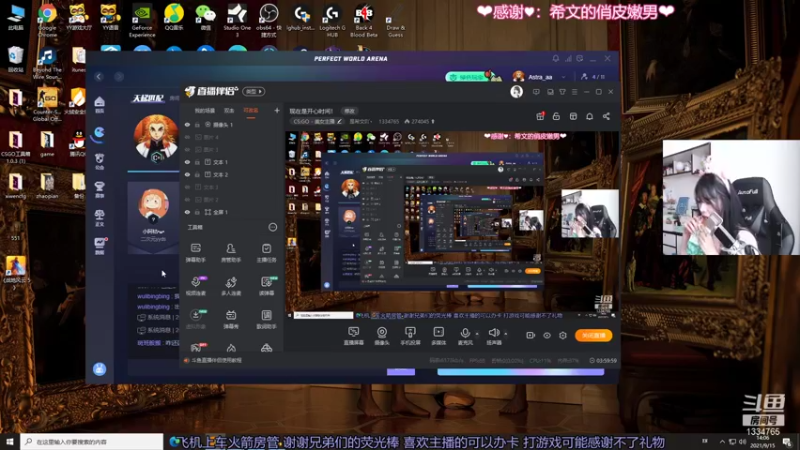
Task: Toggle visibility of 图片 2 layer
Action: (187, 199)
